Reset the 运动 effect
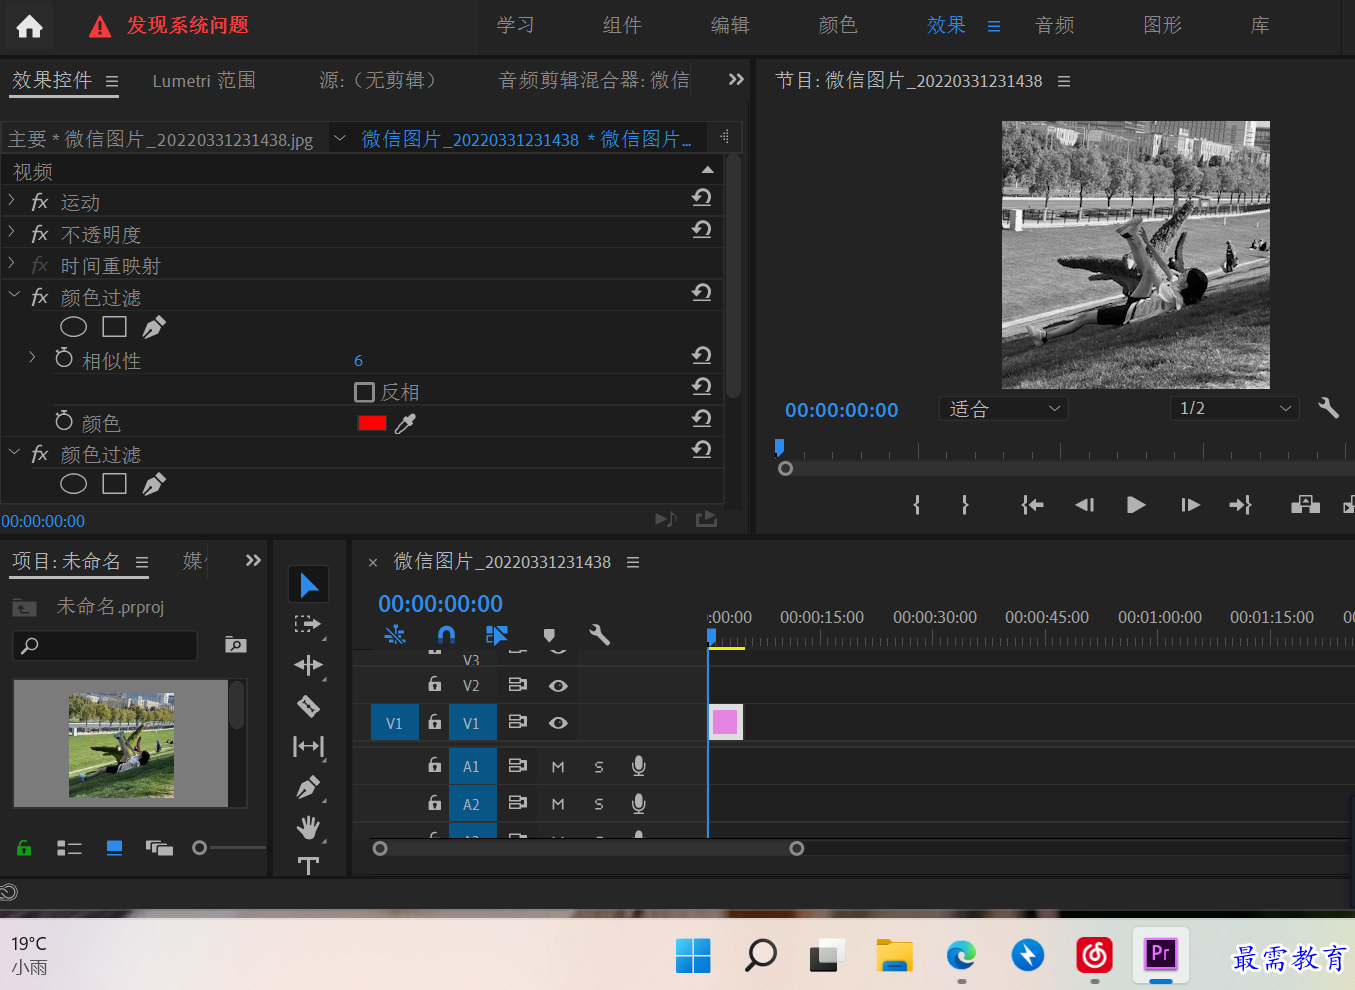 coord(702,198)
